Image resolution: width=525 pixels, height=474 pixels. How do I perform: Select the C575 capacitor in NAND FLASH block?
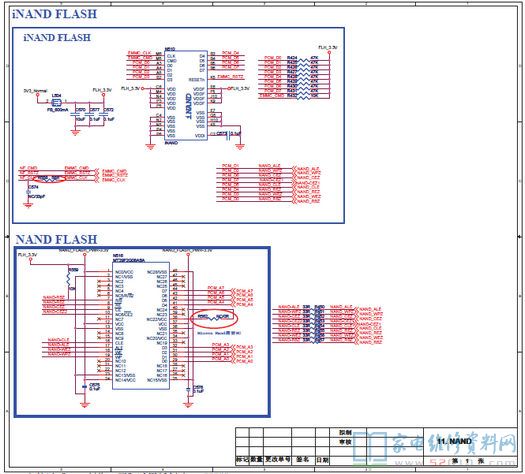tap(85, 386)
